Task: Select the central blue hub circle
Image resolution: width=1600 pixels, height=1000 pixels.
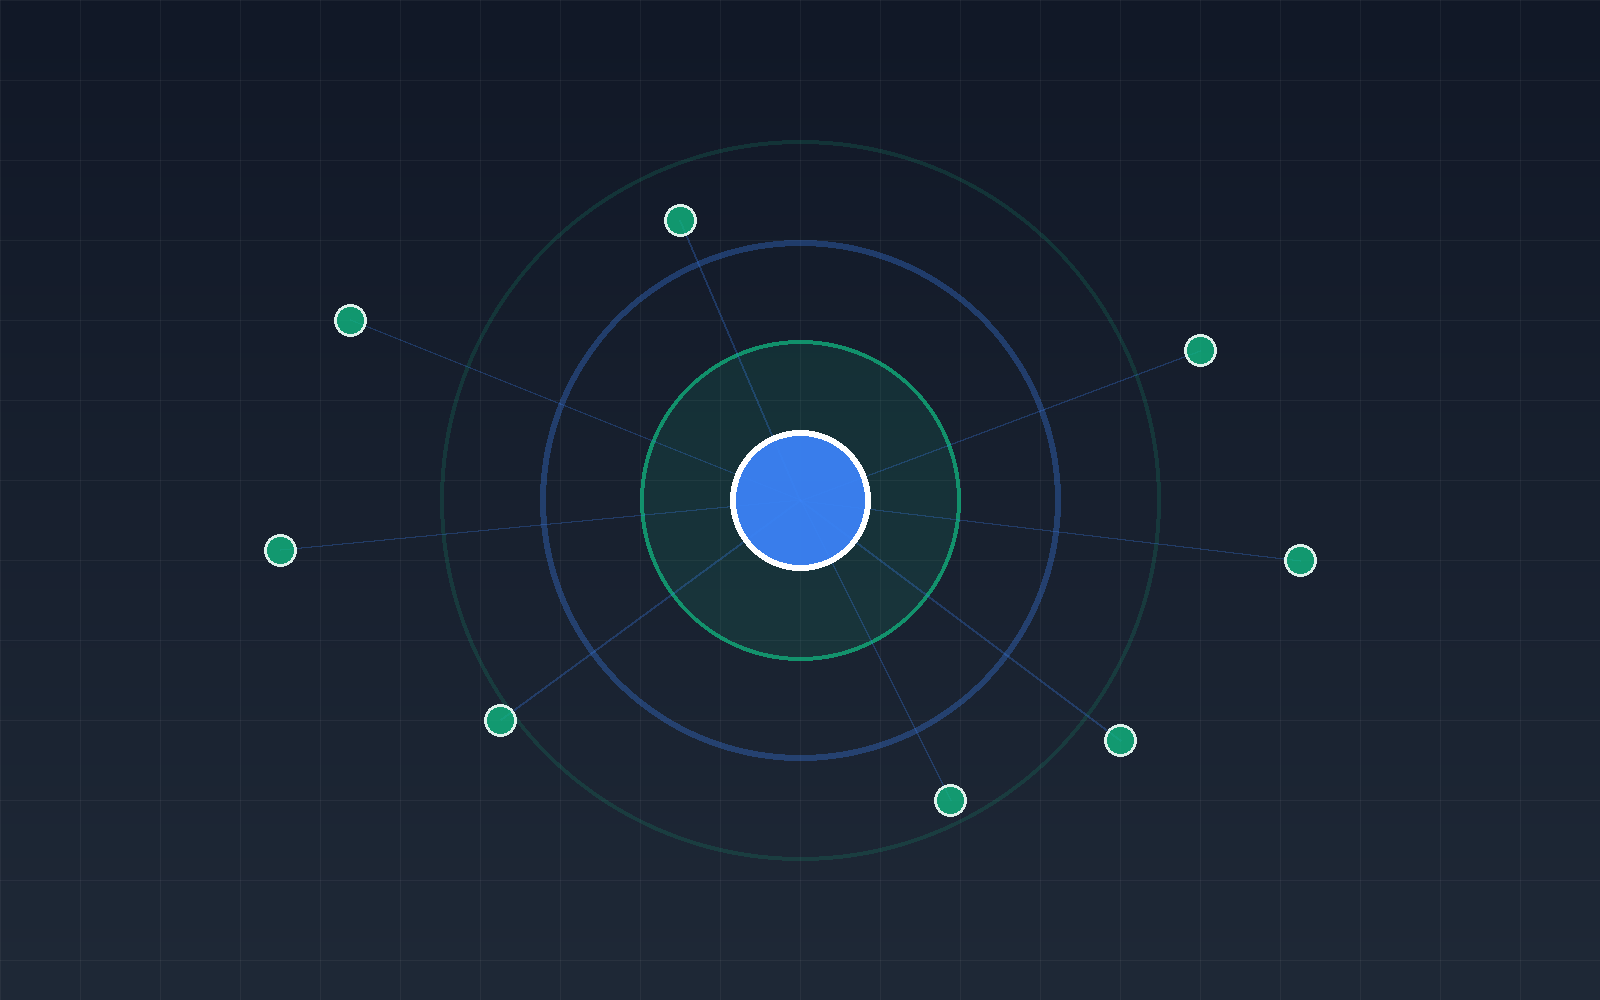Action: click(800, 500)
